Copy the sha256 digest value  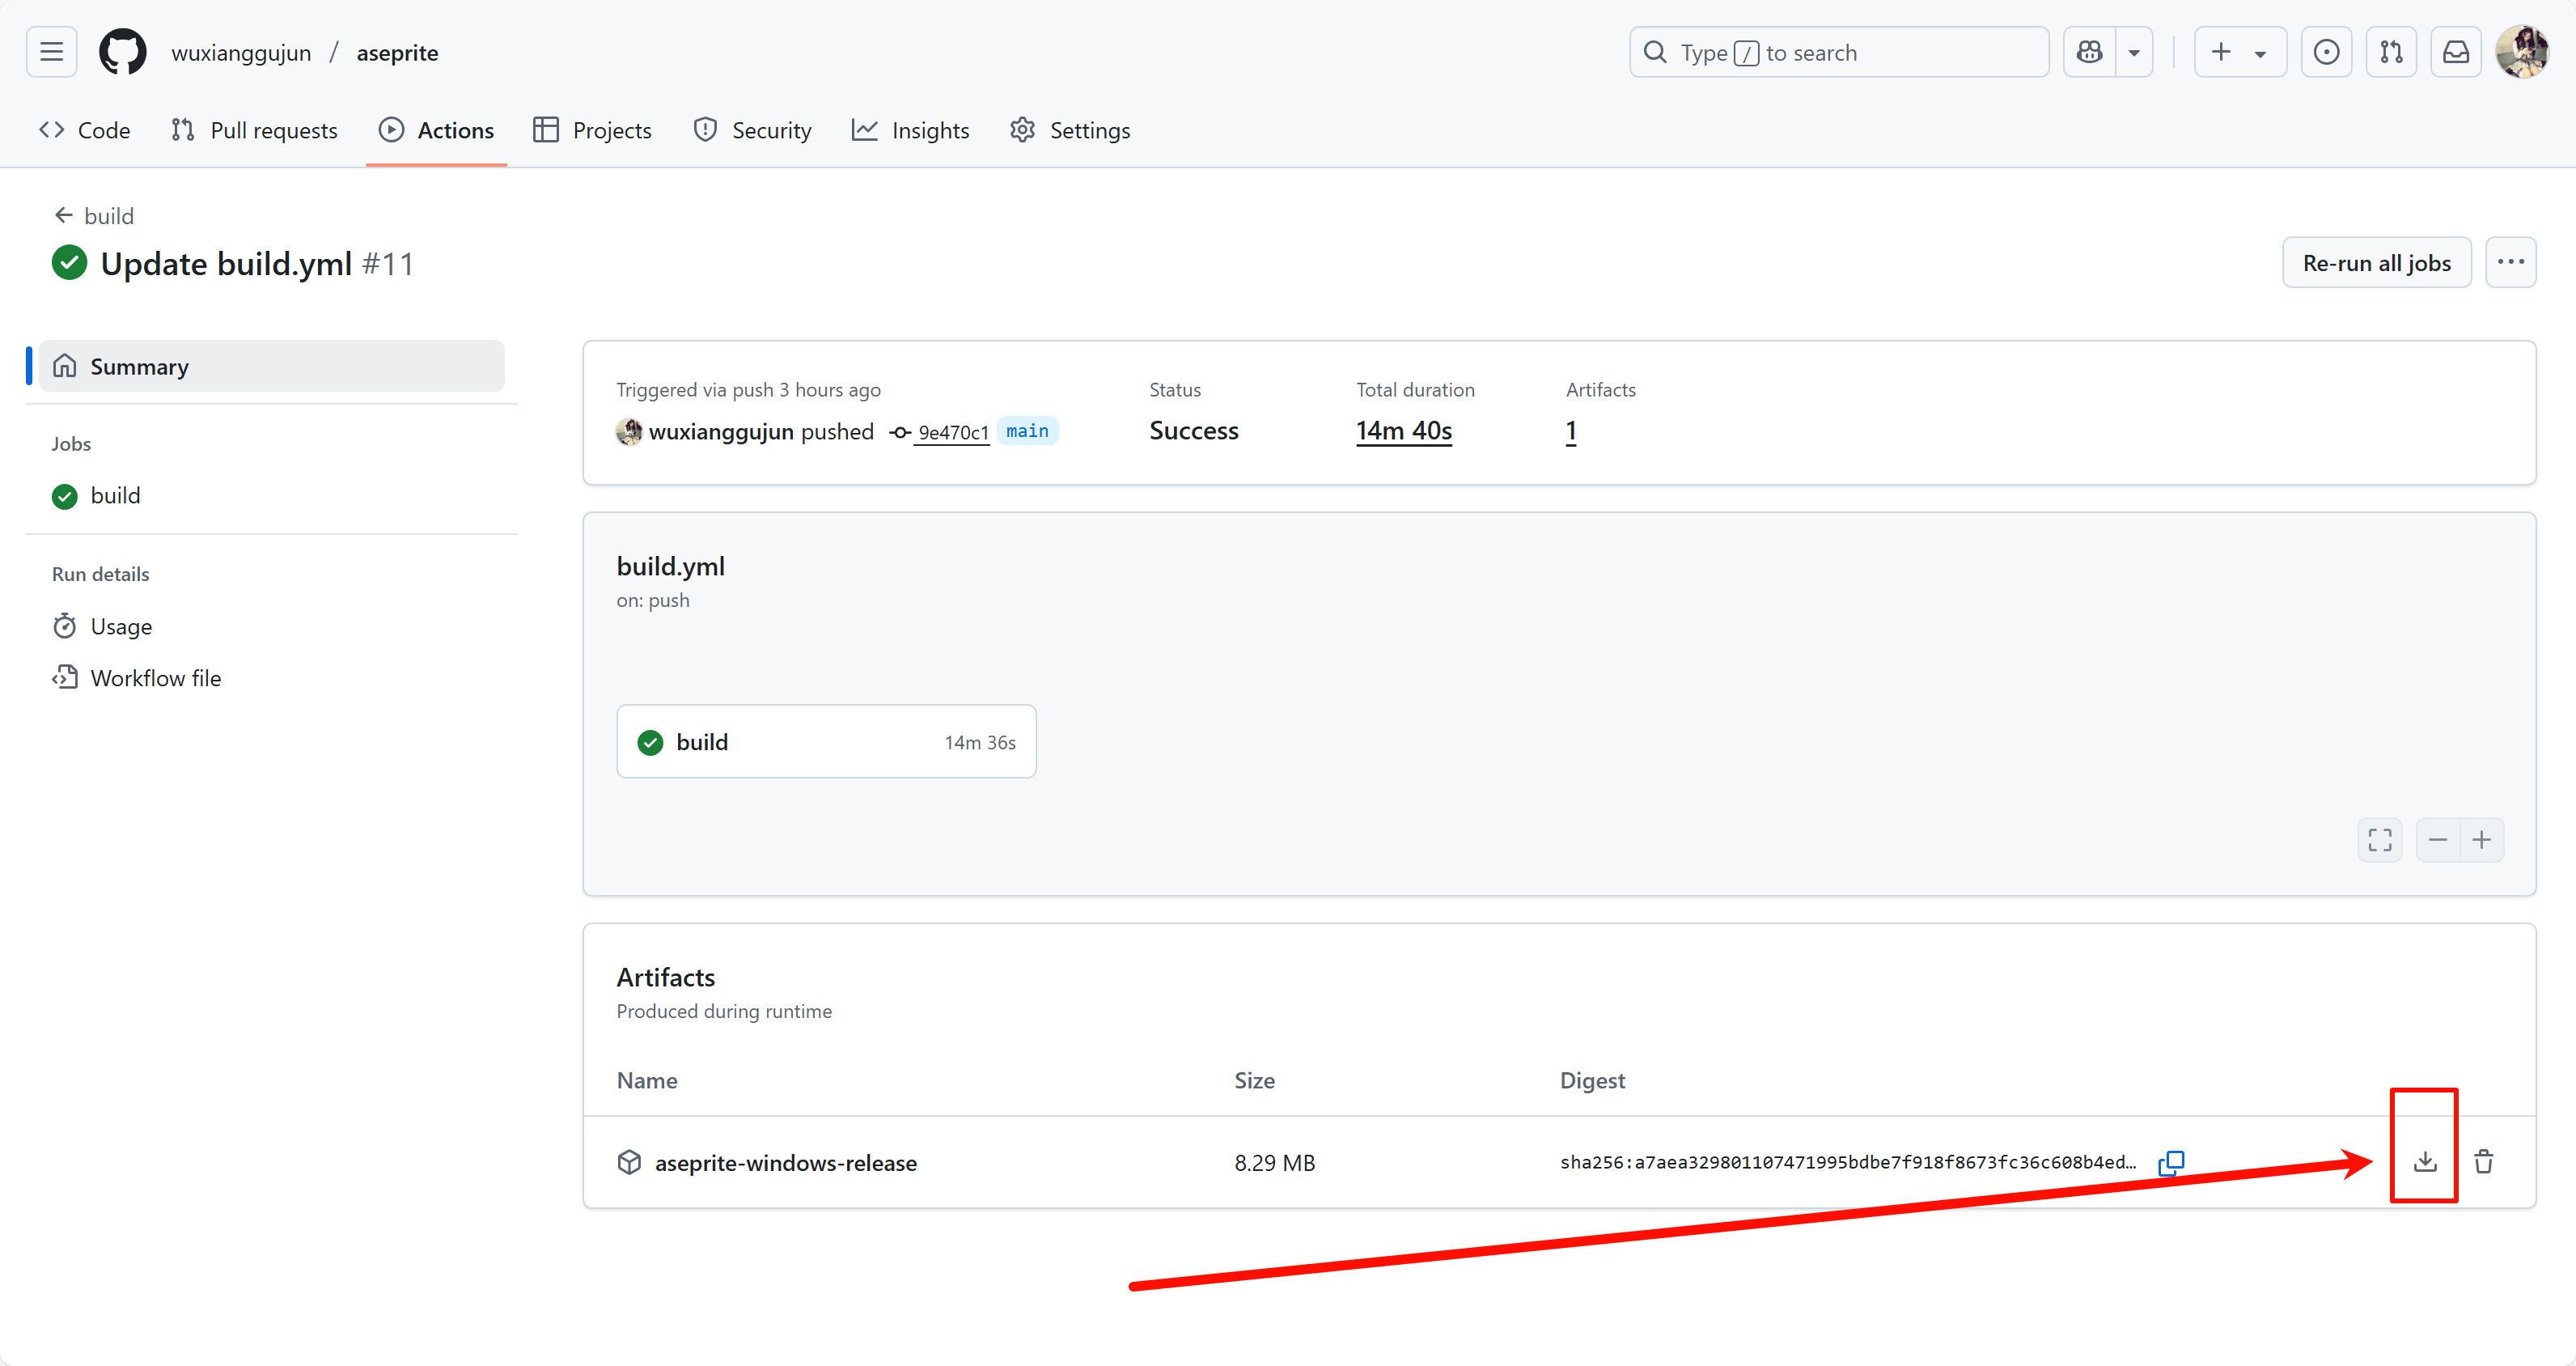pyautogui.click(x=2172, y=1162)
